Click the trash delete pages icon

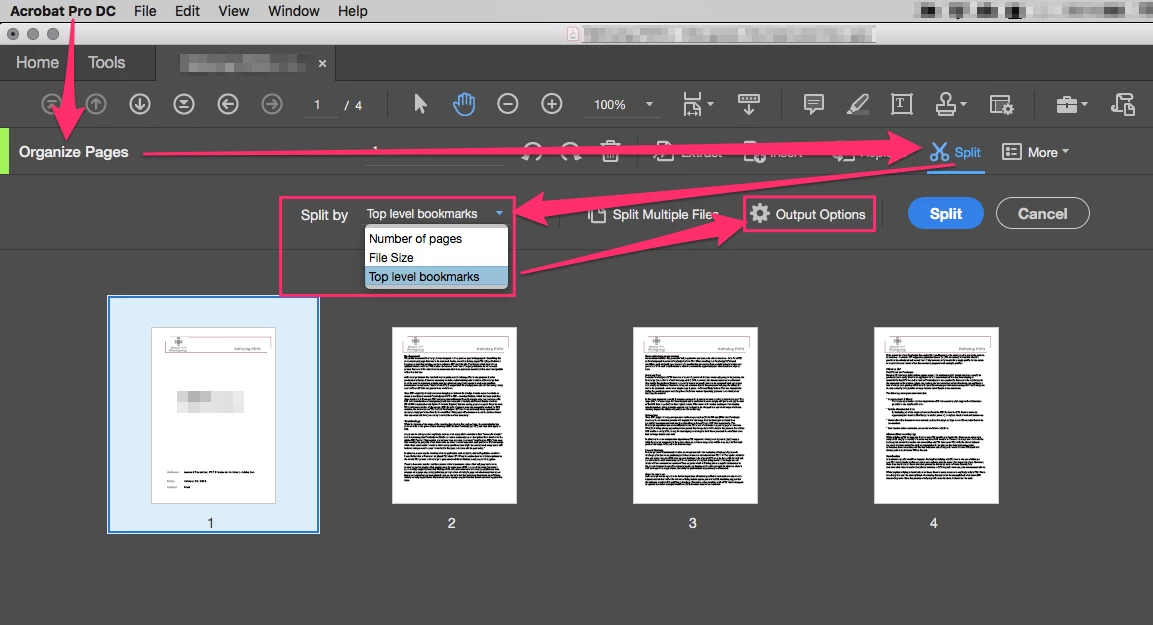610,151
